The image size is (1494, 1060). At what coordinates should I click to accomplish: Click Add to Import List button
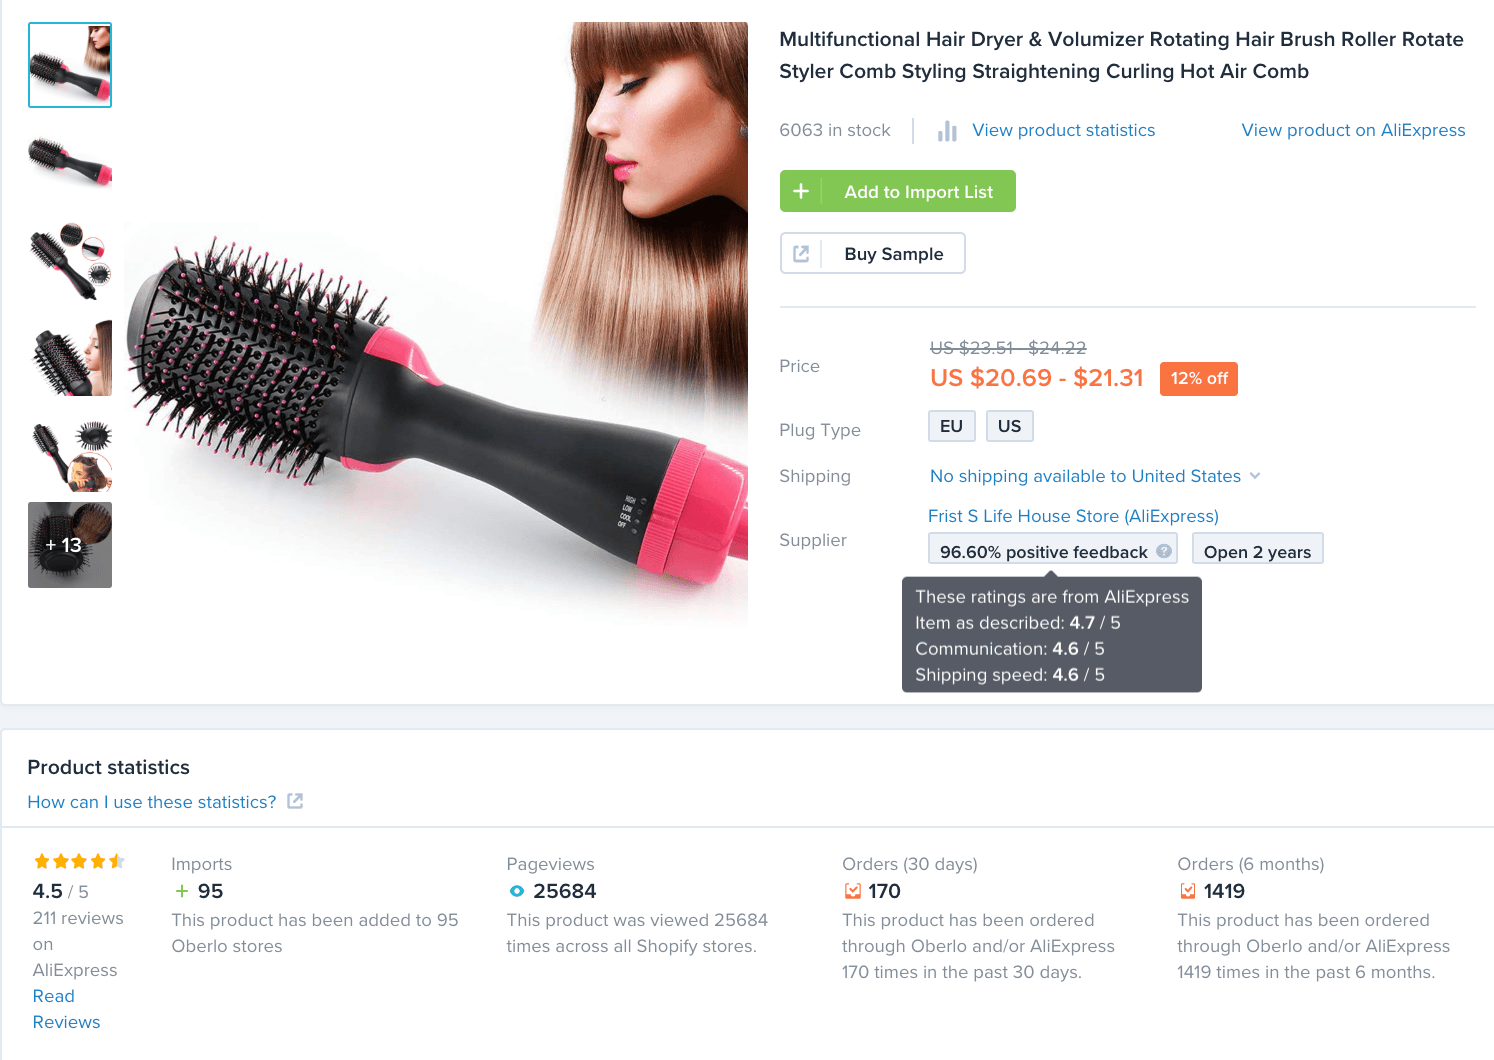(898, 191)
